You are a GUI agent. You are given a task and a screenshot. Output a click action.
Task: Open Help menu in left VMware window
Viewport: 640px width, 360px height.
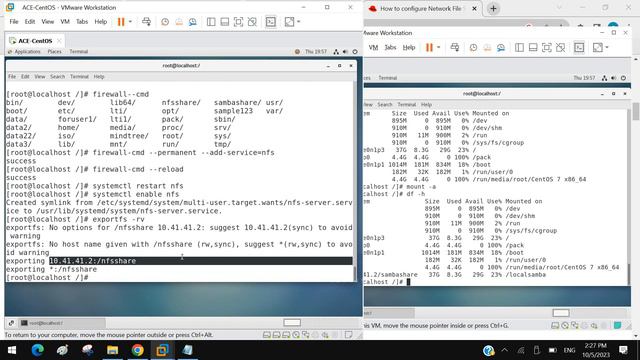pyautogui.click(x=100, y=22)
